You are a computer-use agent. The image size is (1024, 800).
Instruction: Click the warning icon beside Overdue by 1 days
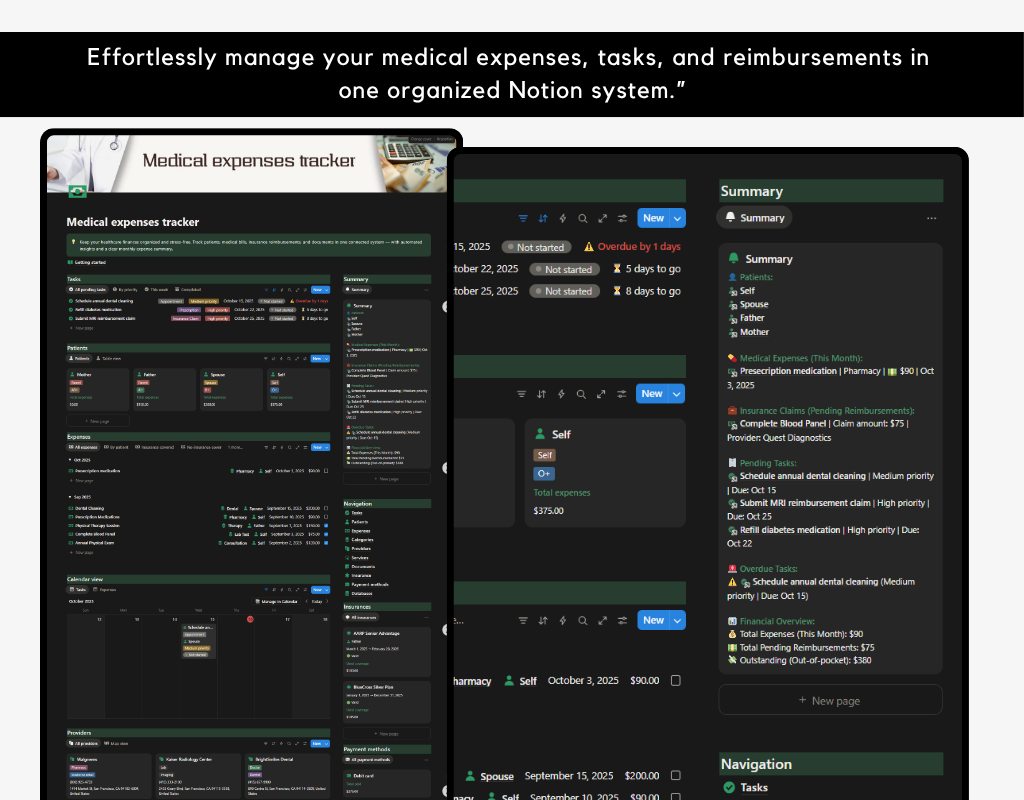[588, 247]
